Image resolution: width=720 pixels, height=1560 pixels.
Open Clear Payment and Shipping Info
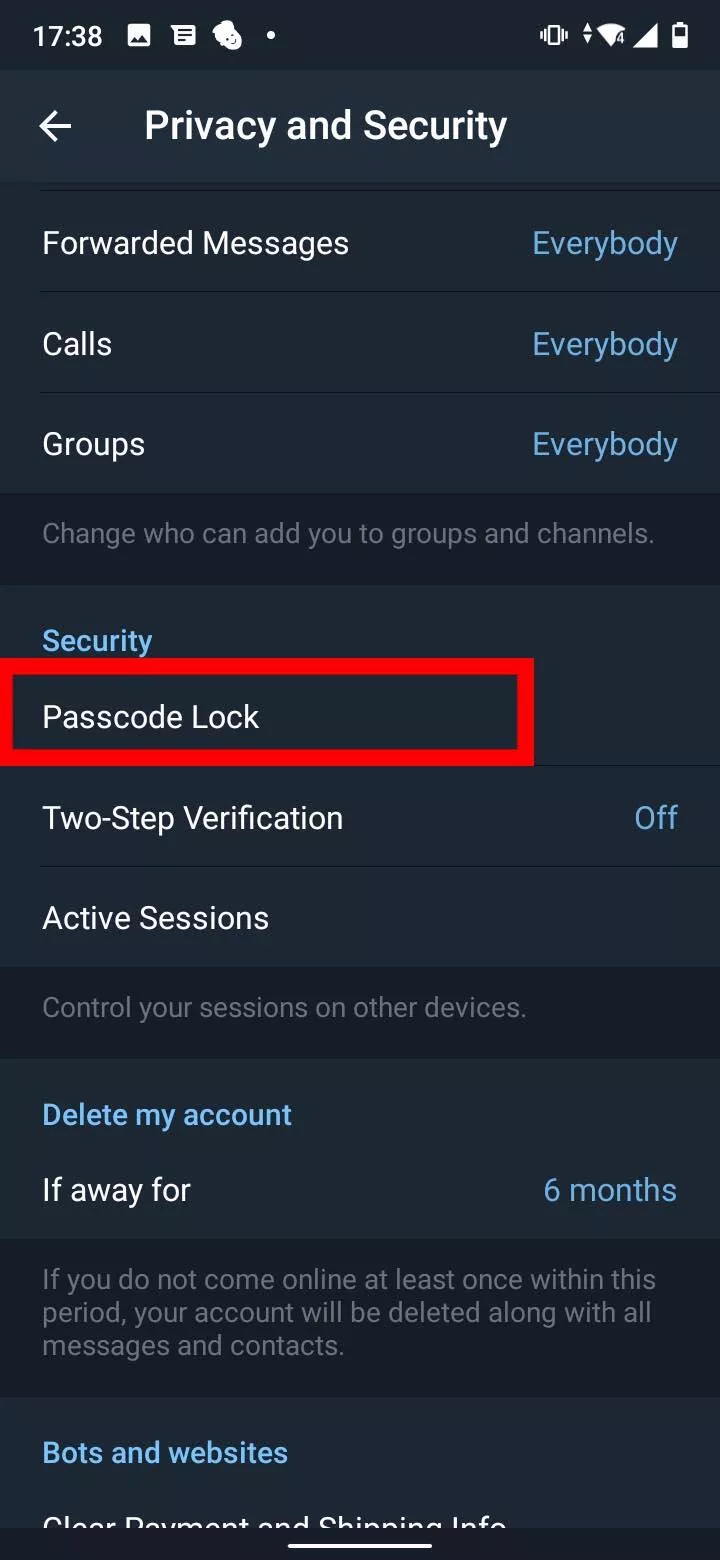(360, 1521)
